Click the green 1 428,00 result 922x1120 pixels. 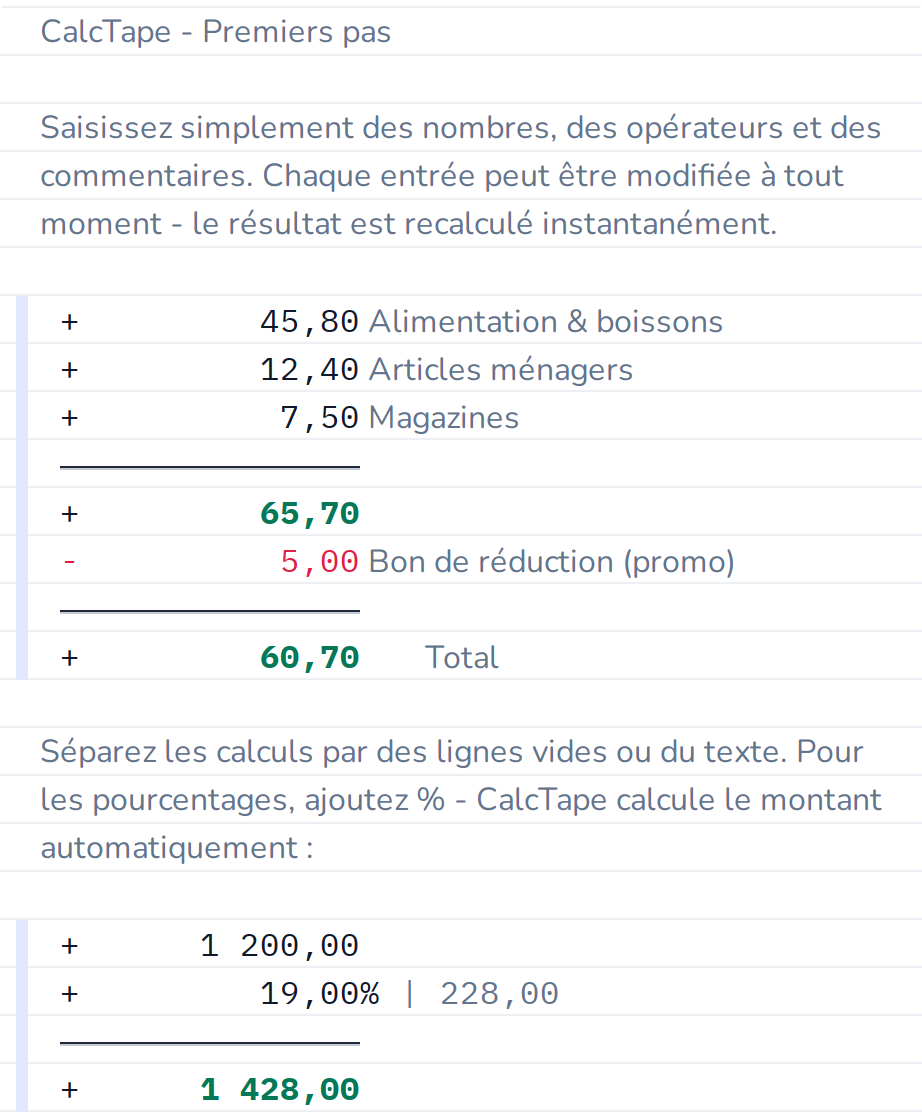(279, 1090)
